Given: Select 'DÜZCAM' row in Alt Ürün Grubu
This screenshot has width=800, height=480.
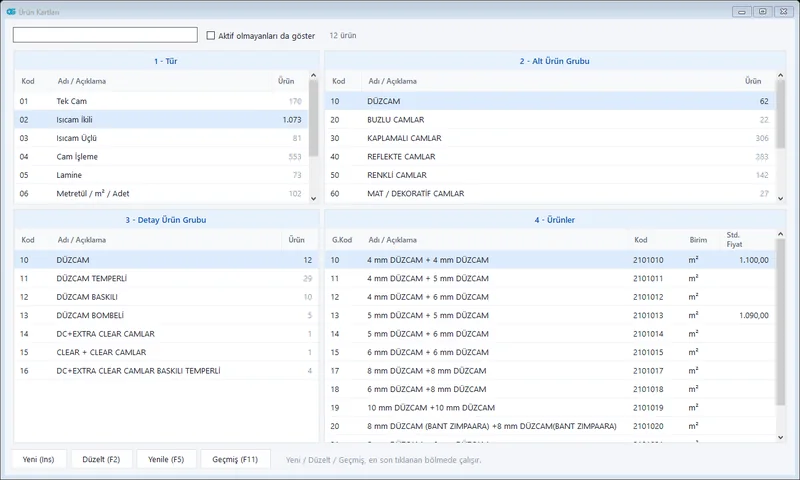Looking at the screenshot, I should 550,101.
